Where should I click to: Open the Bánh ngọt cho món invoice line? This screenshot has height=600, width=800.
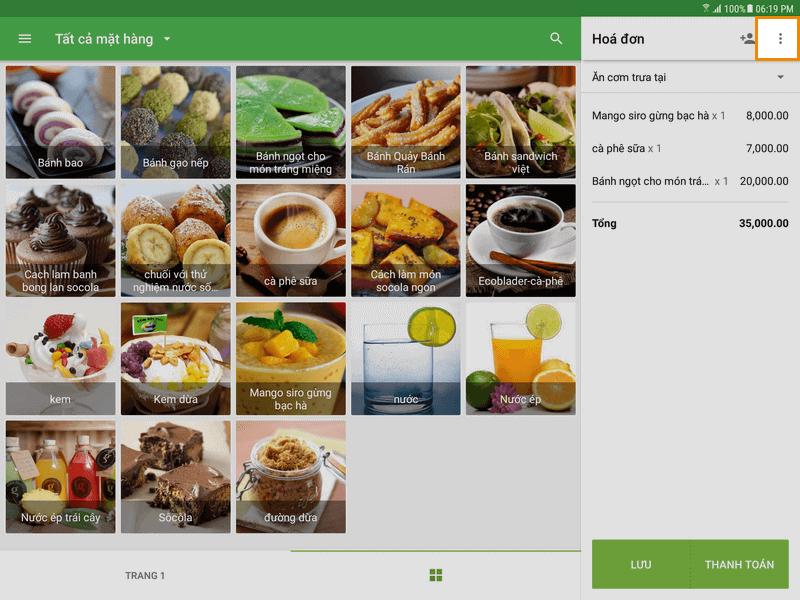coord(690,181)
